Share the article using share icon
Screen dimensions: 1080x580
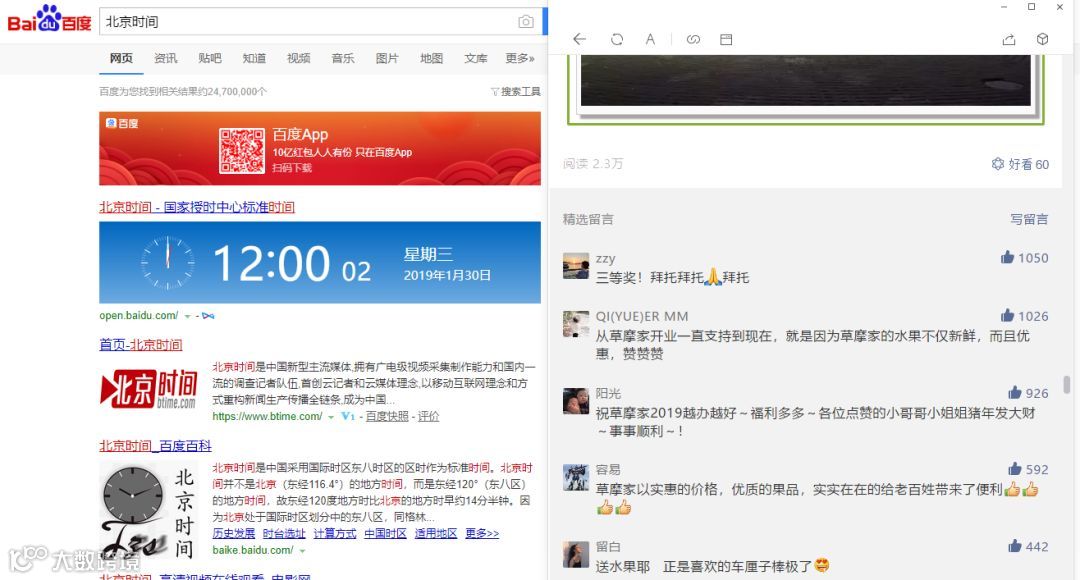[x=1009, y=39]
